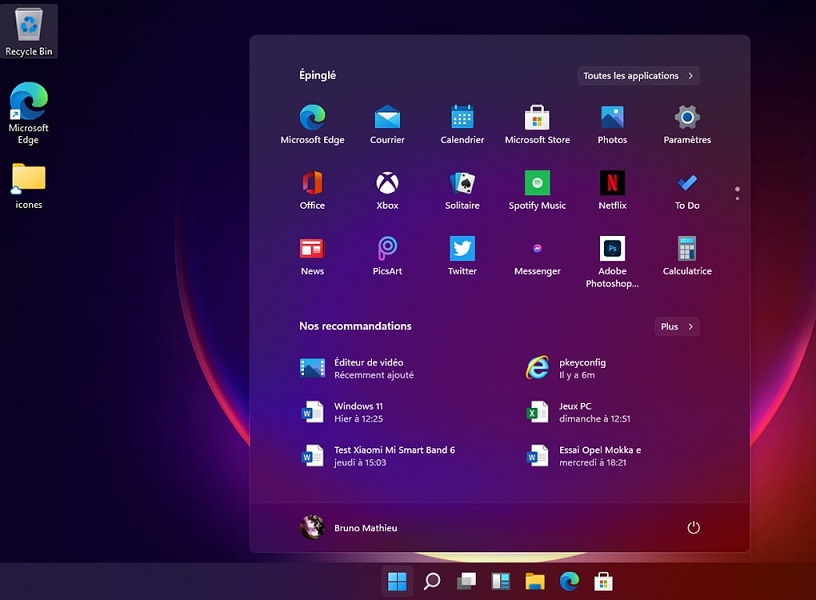Open Microsoft Store pinned app
Viewport: 816px width, 600px height.
[x=537, y=118]
